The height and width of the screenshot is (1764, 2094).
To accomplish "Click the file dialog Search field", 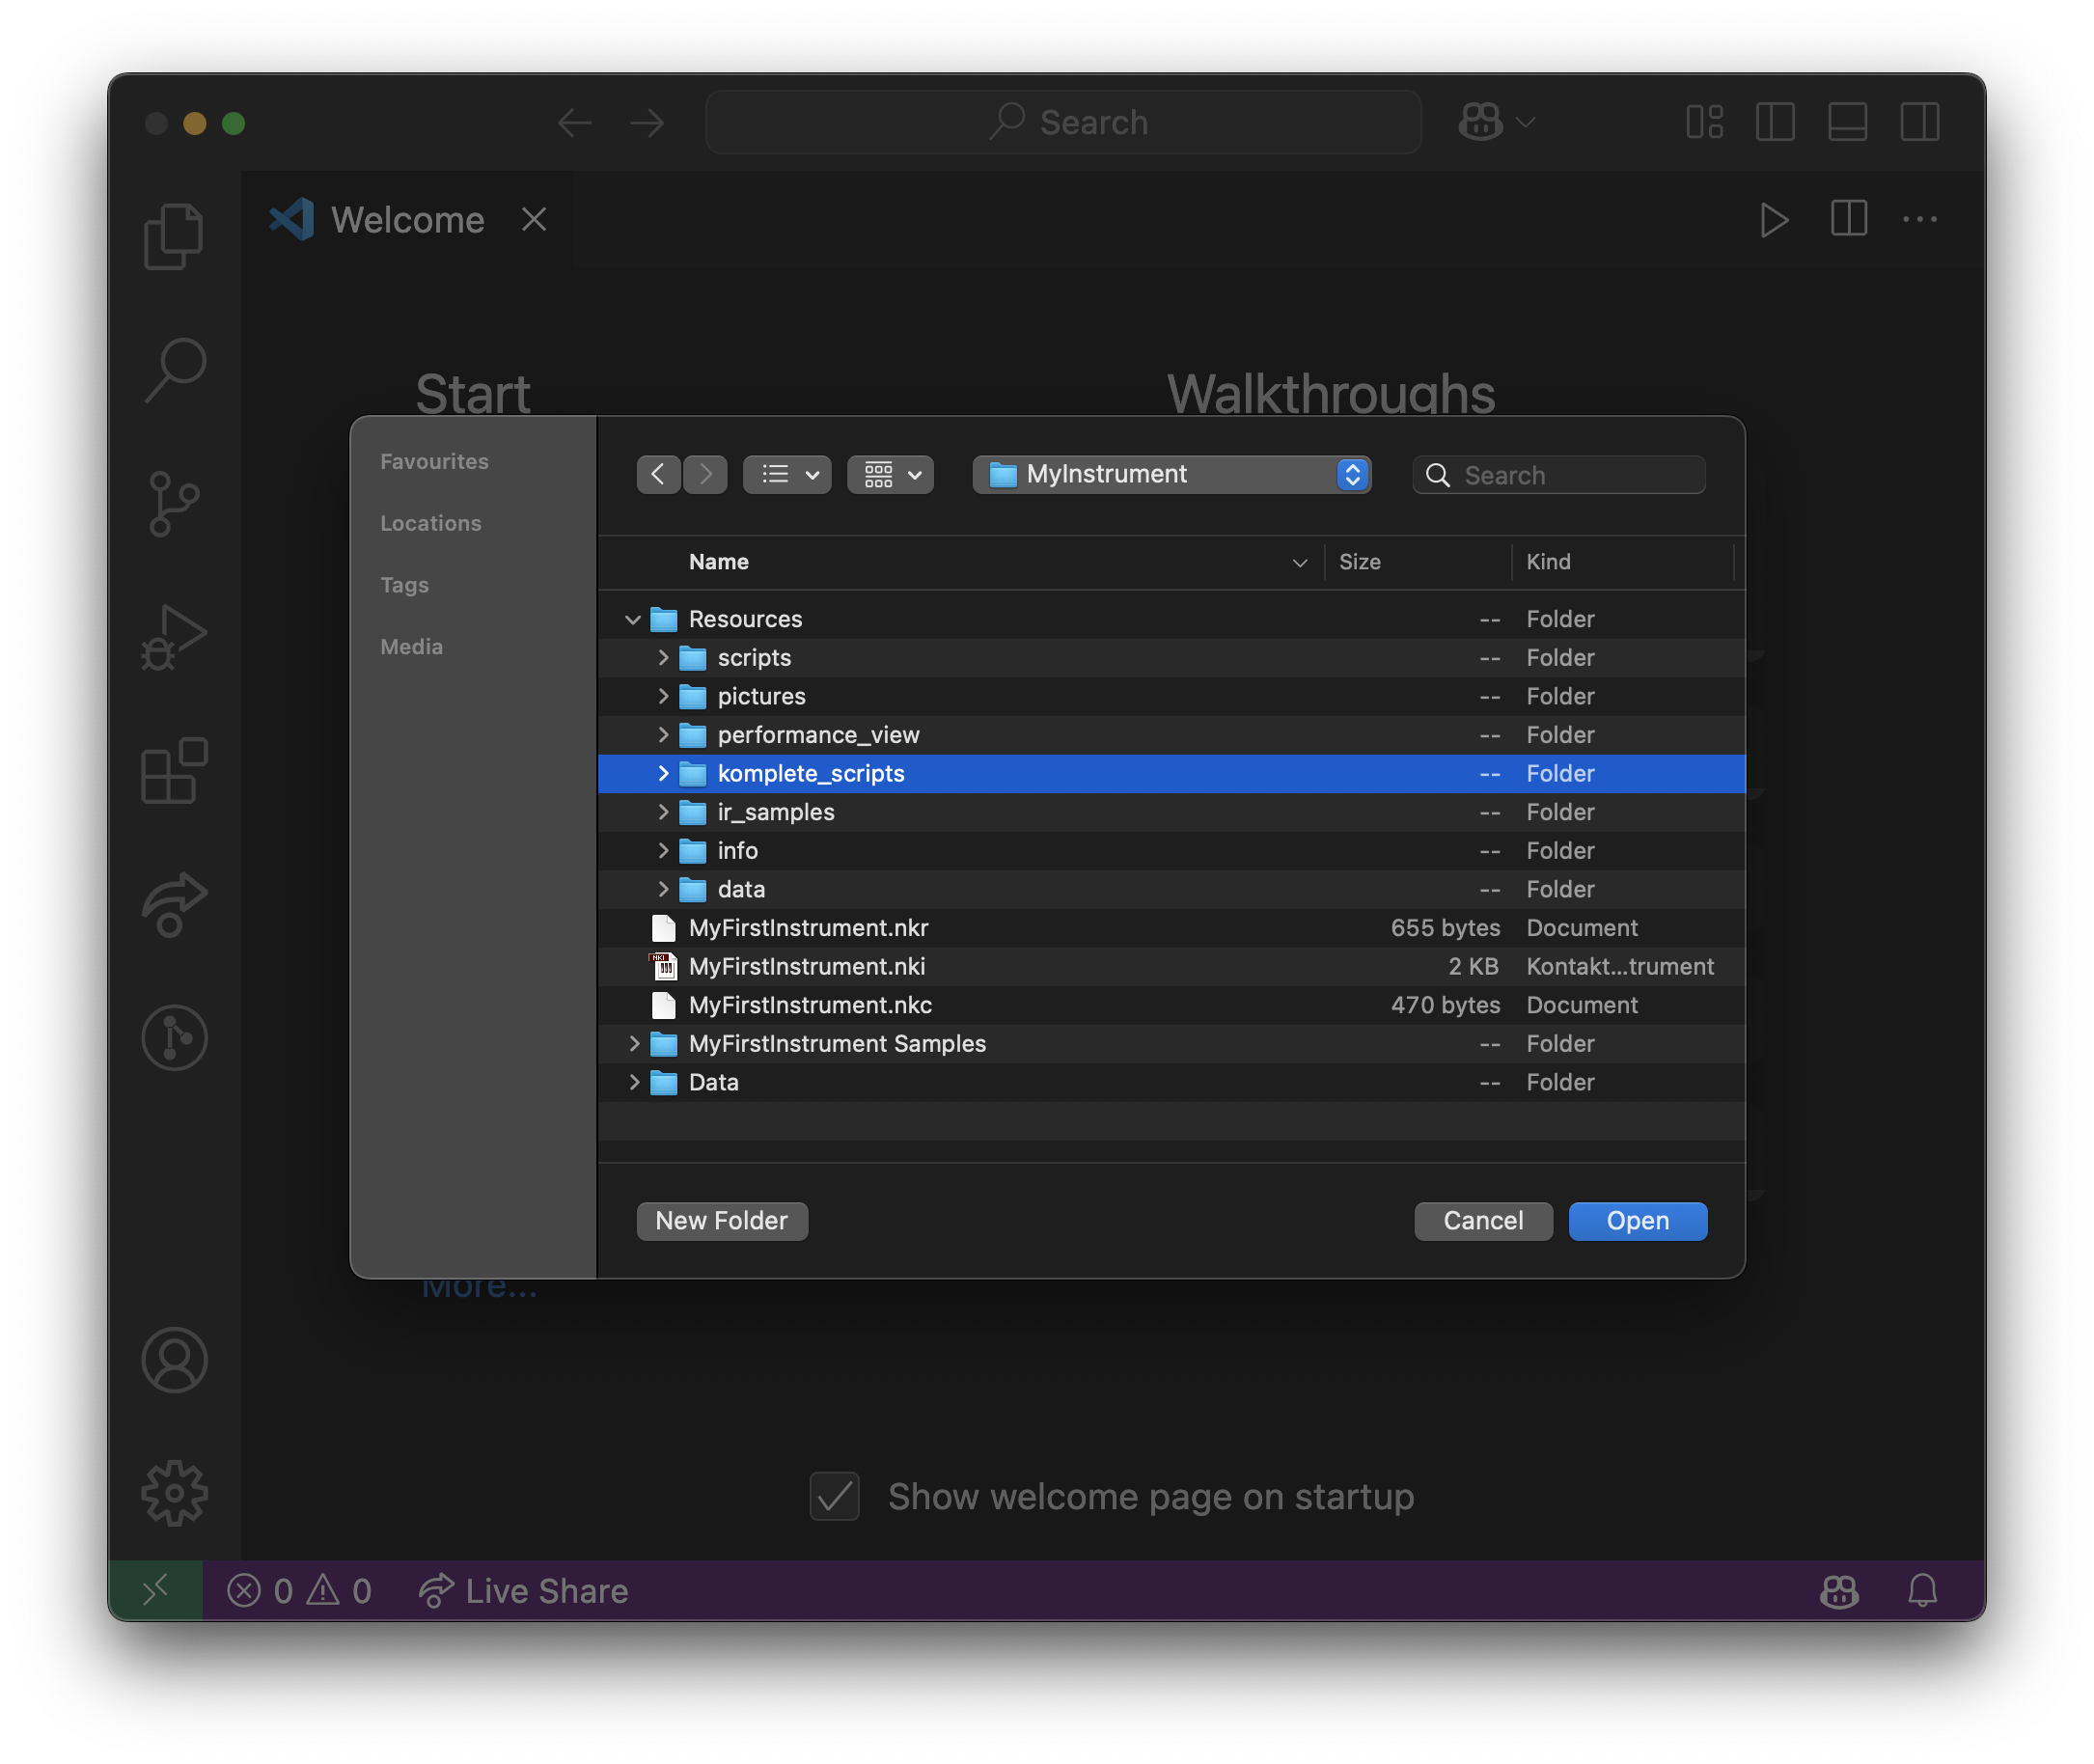I will click(x=1558, y=474).
